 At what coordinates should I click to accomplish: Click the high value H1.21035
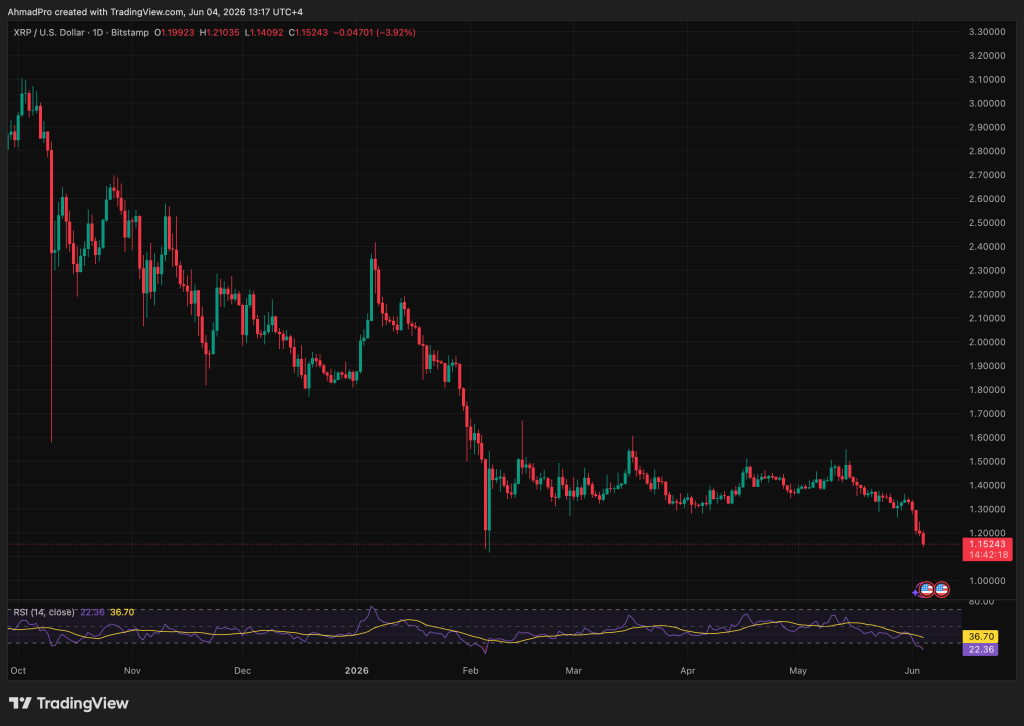(x=219, y=33)
